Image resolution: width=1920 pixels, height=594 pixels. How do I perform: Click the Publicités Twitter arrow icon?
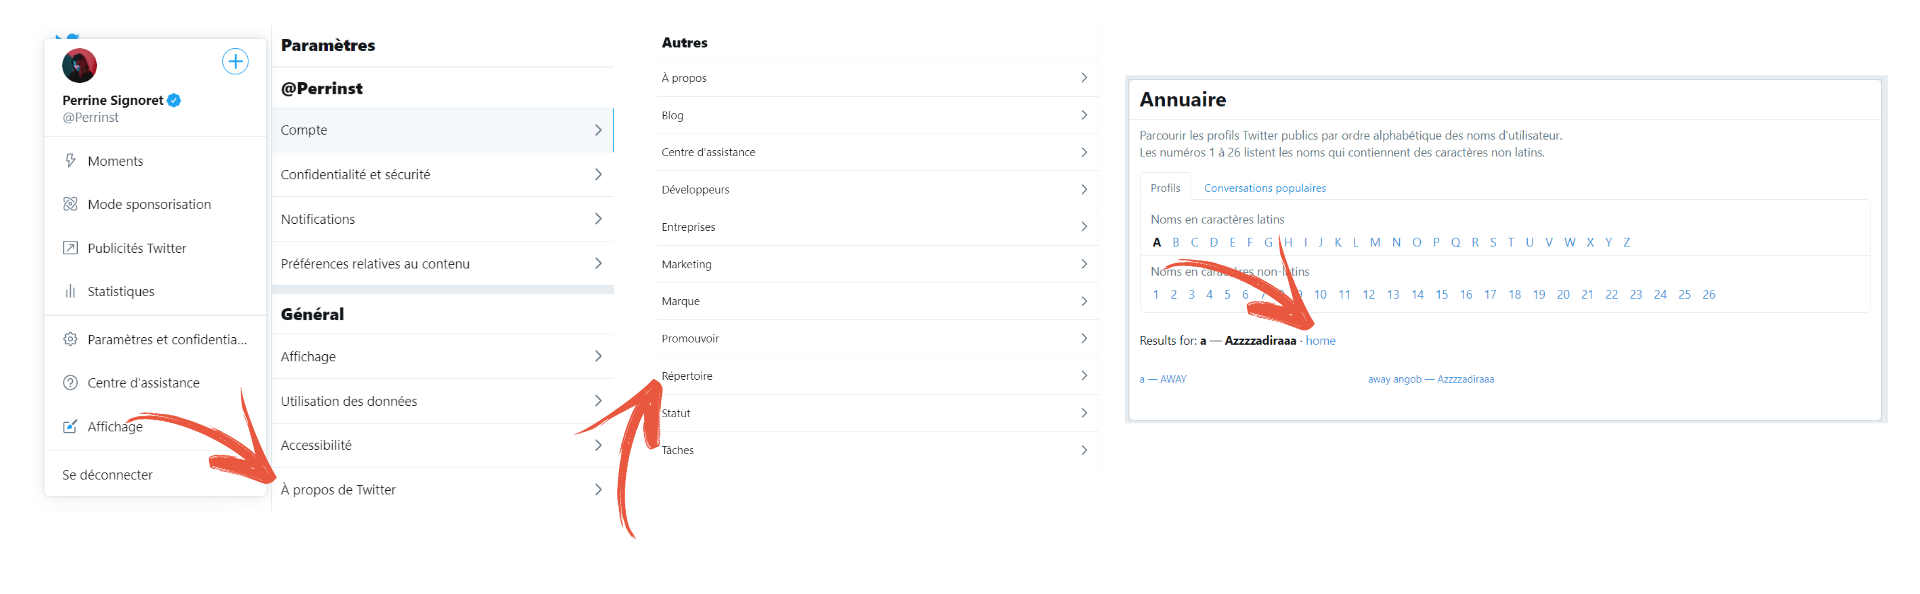tap(70, 248)
